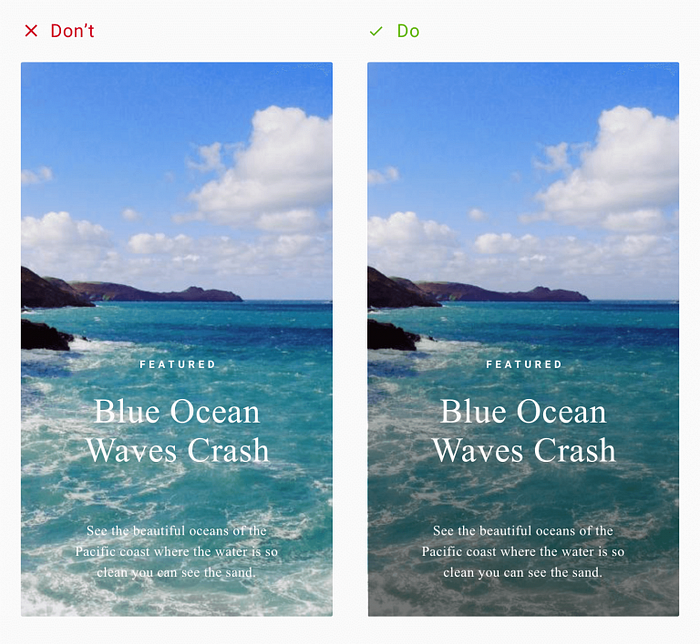Click FEATURED label in left card
The image size is (700, 644).
[x=177, y=365]
